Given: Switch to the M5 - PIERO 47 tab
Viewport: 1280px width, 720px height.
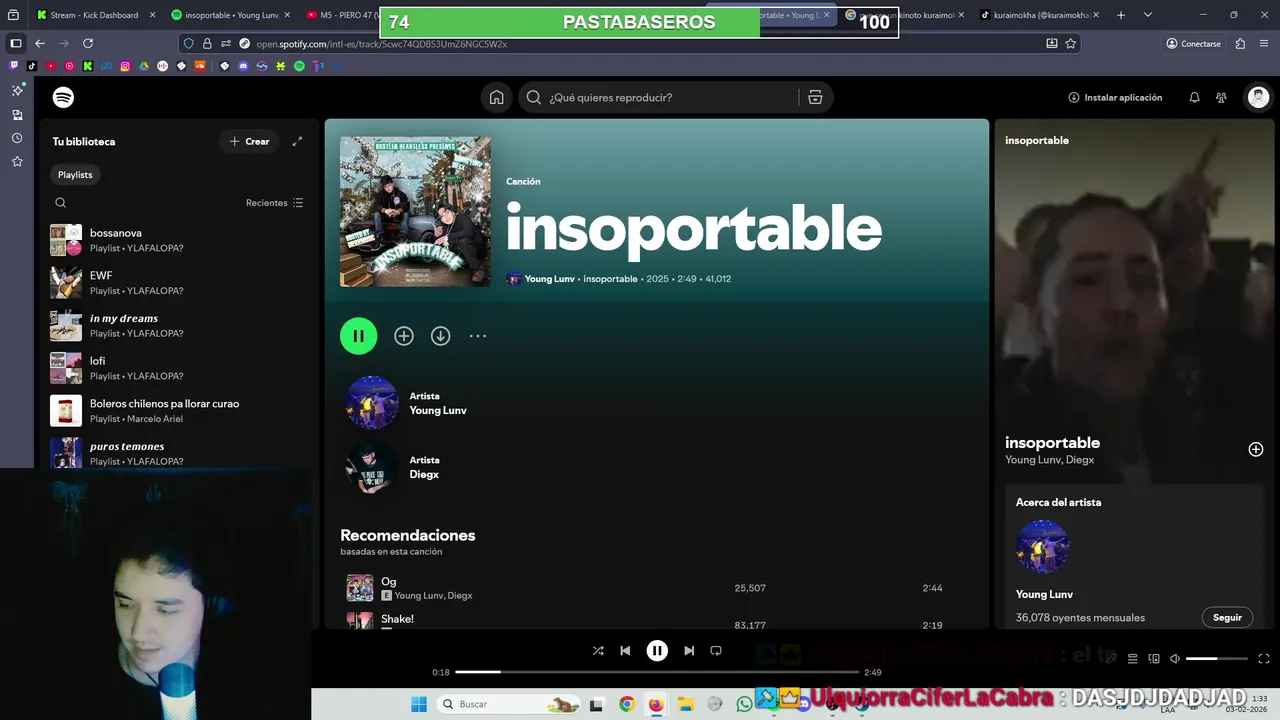Looking at the screenshot, I should (340, 15).
